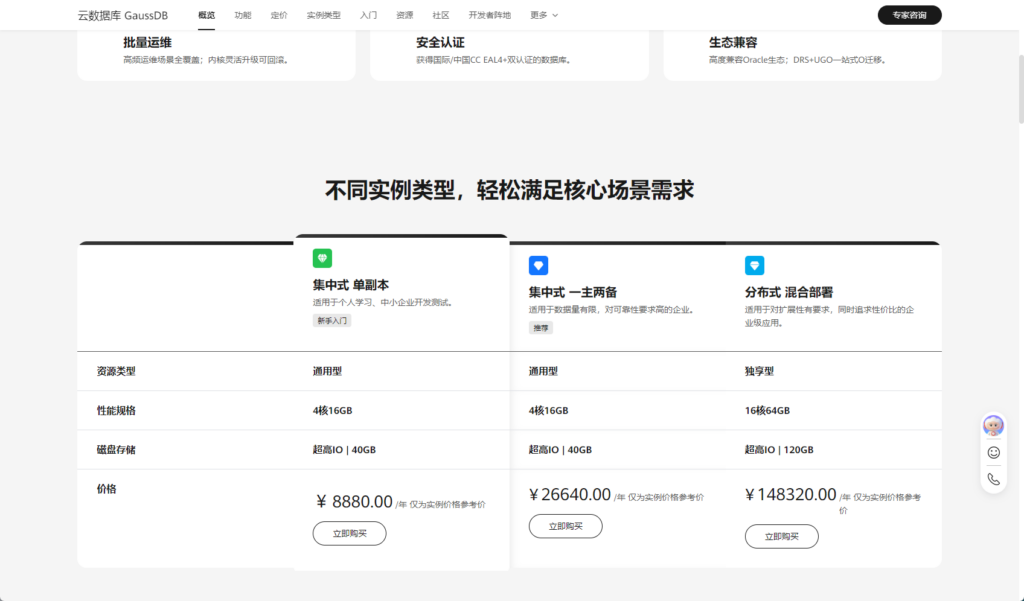Select the 概览 tab
Screen dimensions: 1024x601
206,15
